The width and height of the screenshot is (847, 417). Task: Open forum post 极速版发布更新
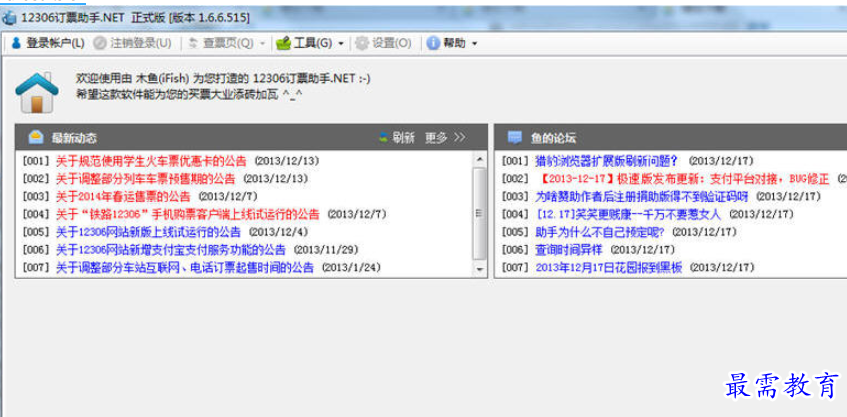(x=684, y=179)
